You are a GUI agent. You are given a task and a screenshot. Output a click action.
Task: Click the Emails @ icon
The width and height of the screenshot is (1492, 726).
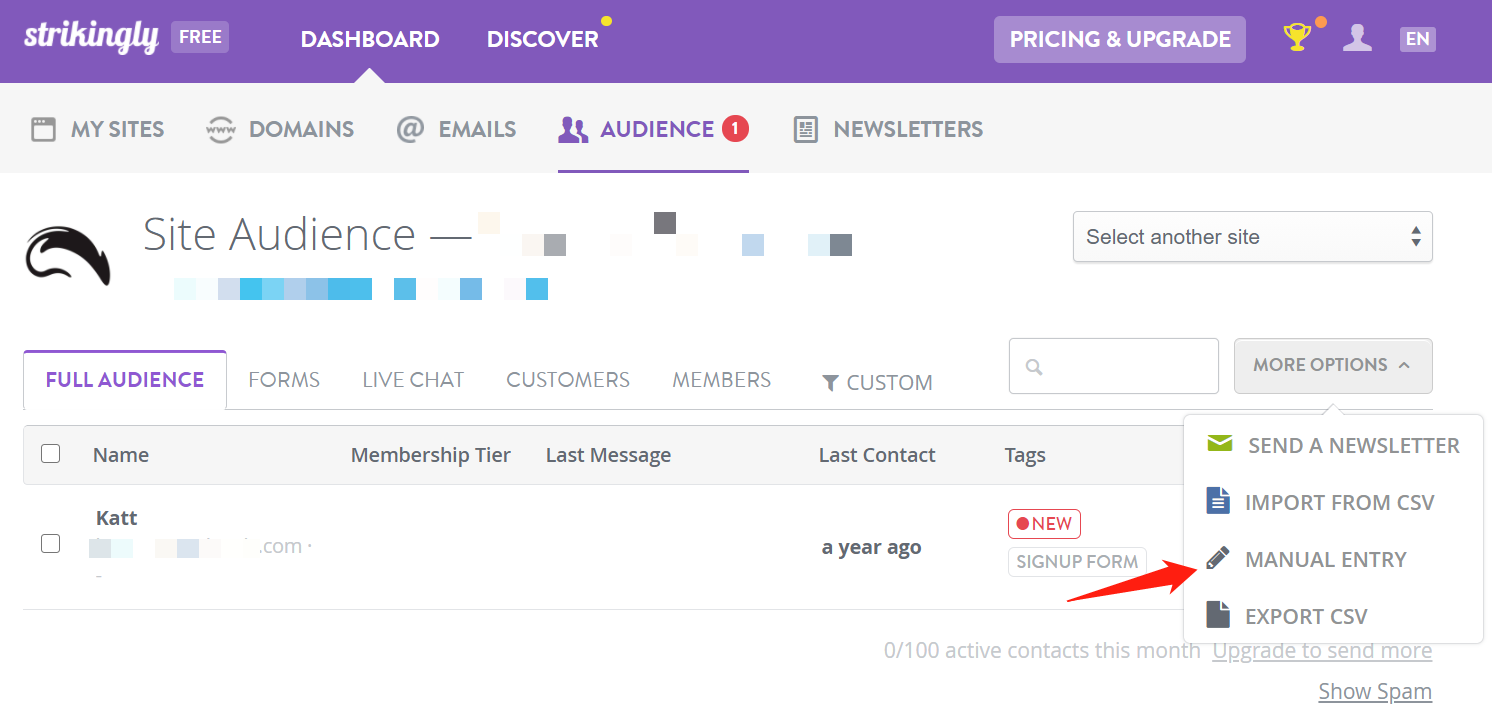(x=410, y=129)
